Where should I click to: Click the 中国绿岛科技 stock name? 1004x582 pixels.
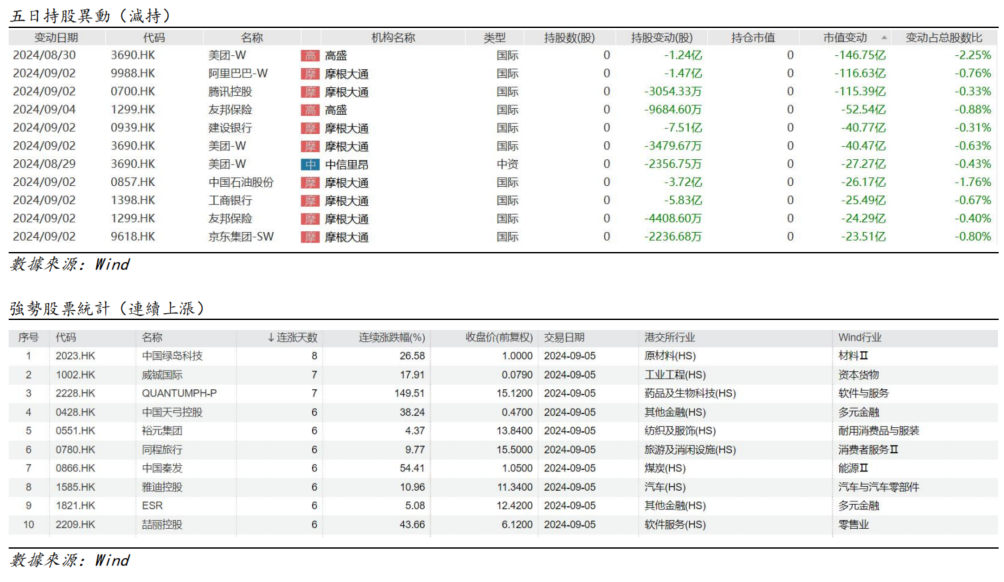pos(172,356)
